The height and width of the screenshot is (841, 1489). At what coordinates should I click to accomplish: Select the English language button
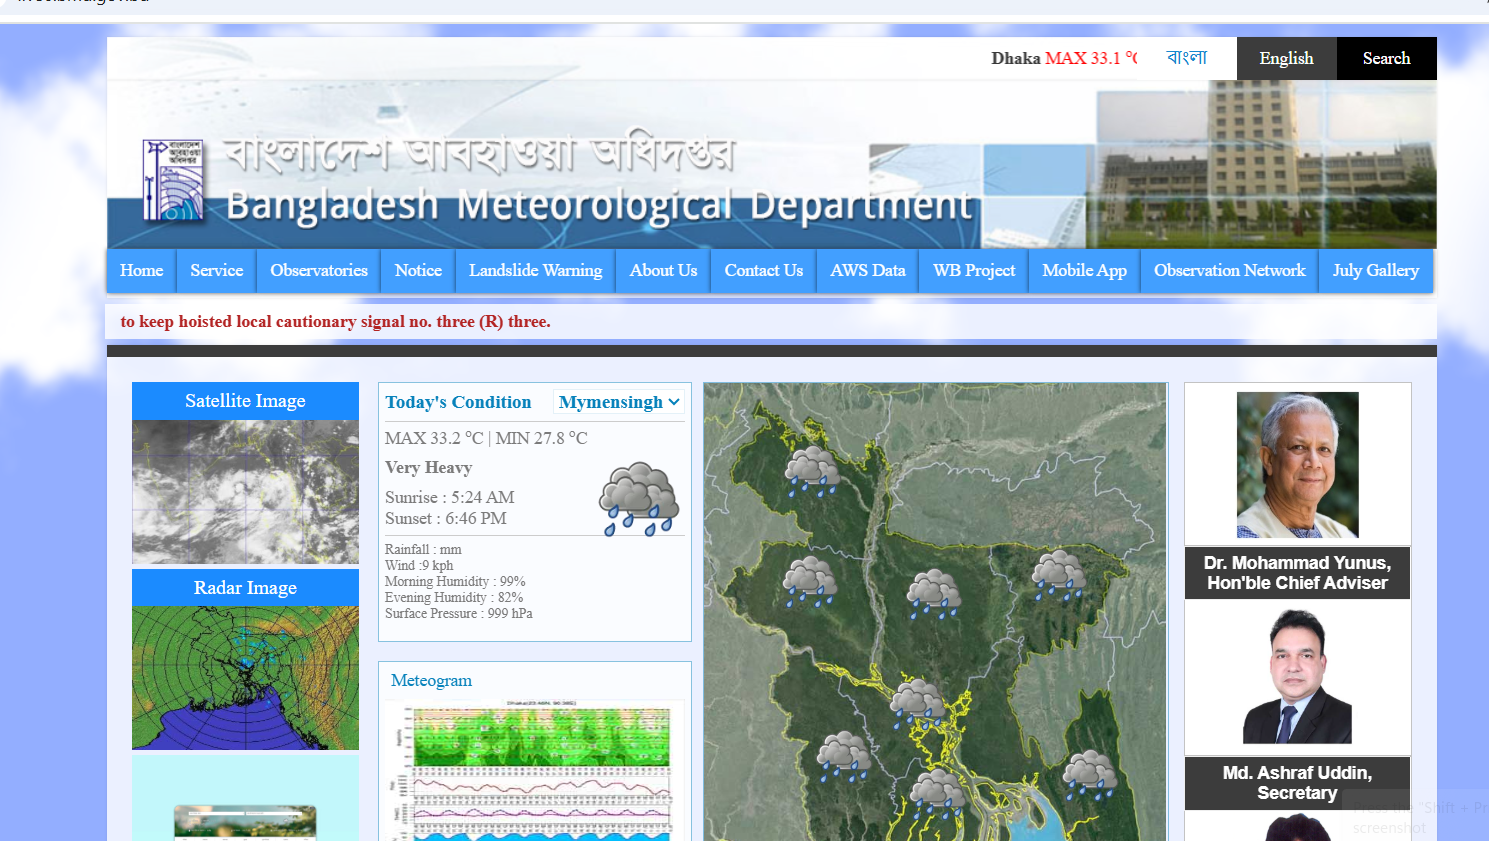[1286, 58]
